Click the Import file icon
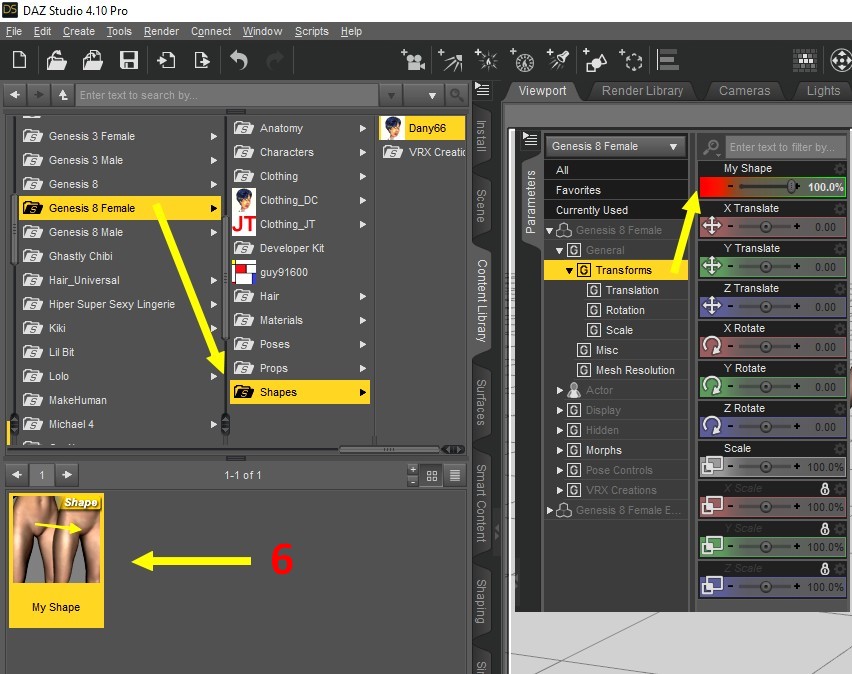The image size is (852, 674). pos(166,60)
